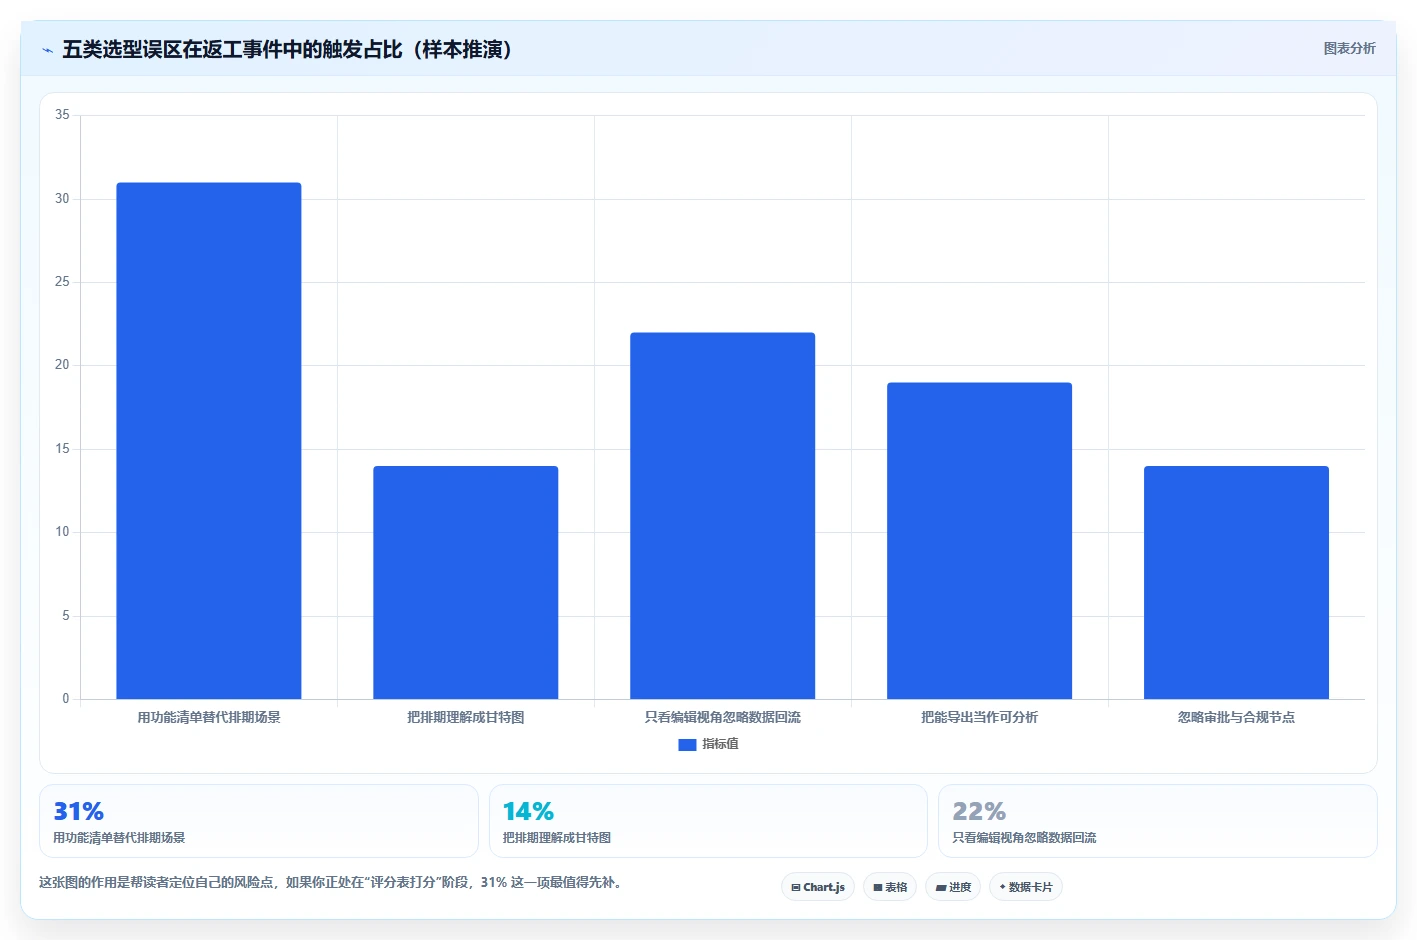Click the 31% value text

pyautogui.click(x=79, y=811)
